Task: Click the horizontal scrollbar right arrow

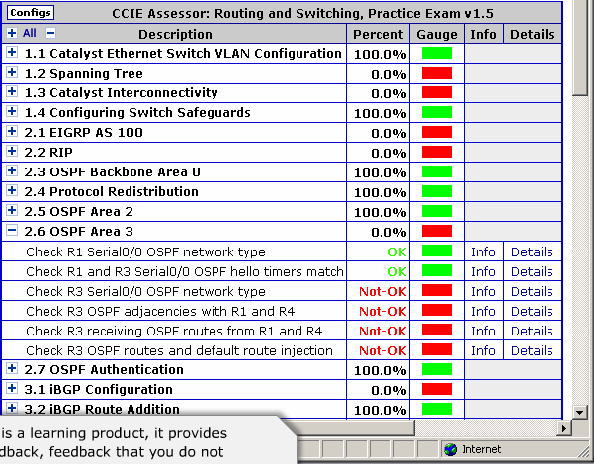Action: 564,428
